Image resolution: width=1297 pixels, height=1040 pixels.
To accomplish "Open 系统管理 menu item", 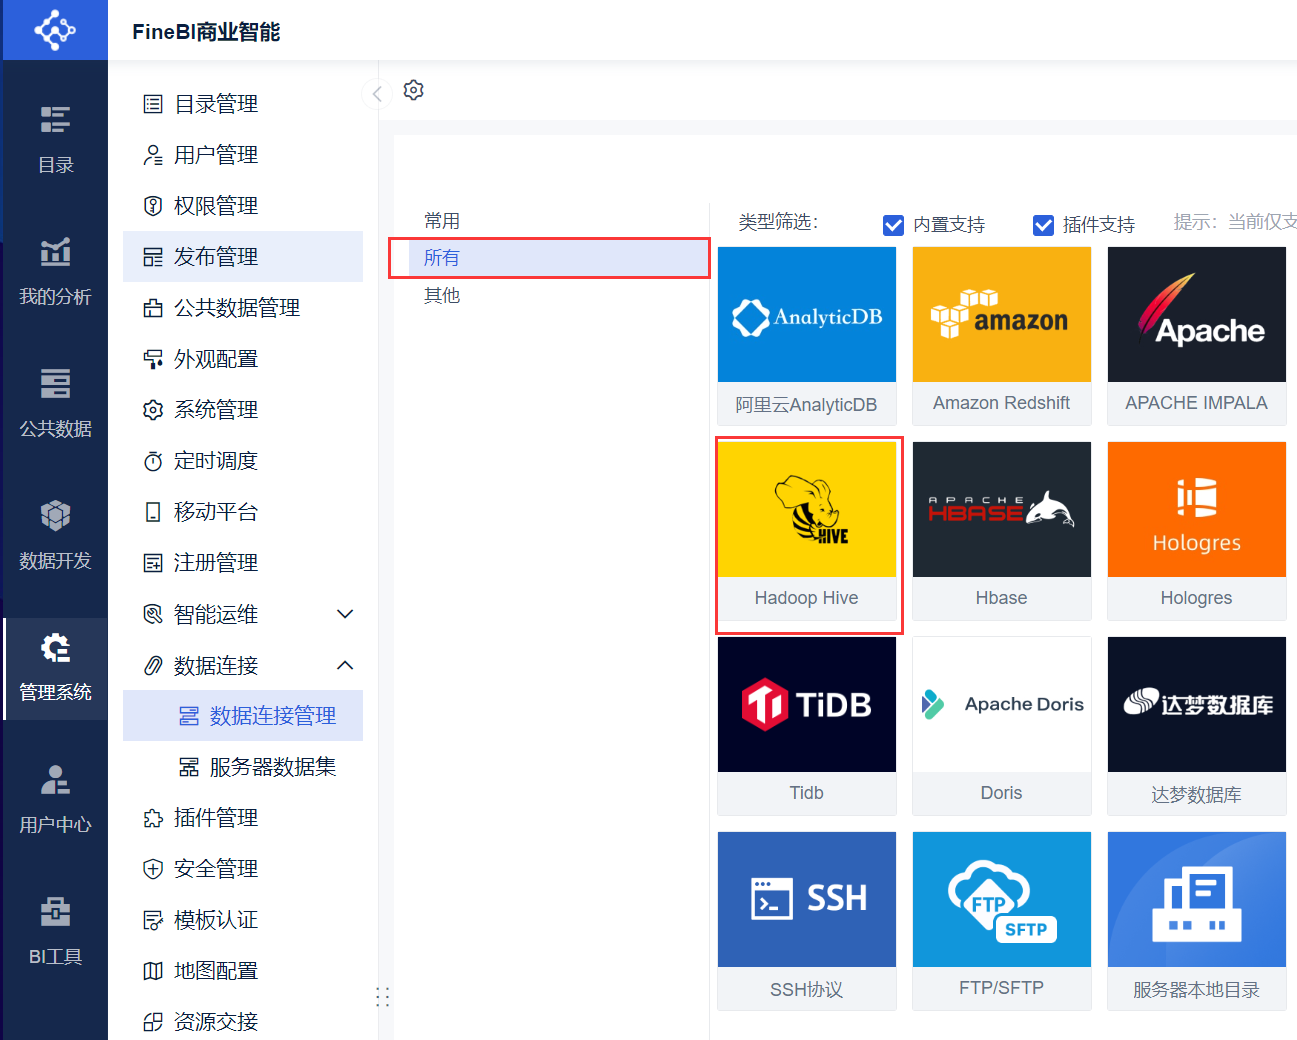I will point(243,410).
